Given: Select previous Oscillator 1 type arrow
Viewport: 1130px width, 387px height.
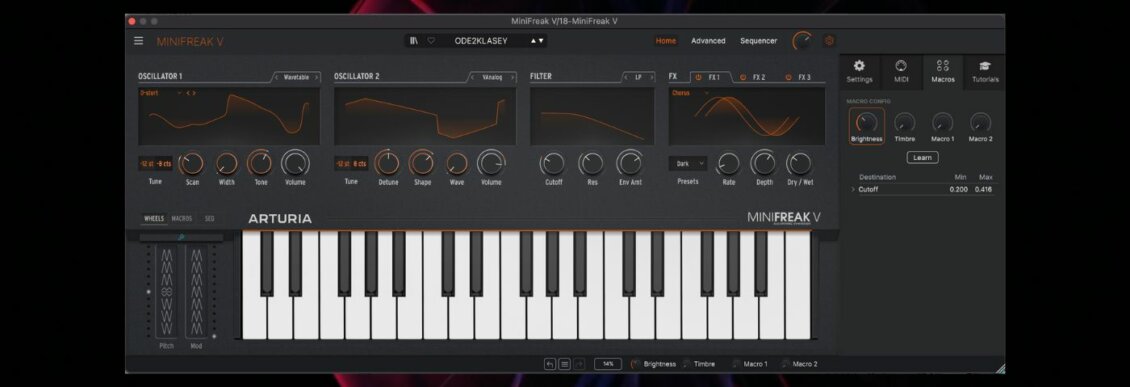Looking at the screenshot, I should (x=276, y=77).
